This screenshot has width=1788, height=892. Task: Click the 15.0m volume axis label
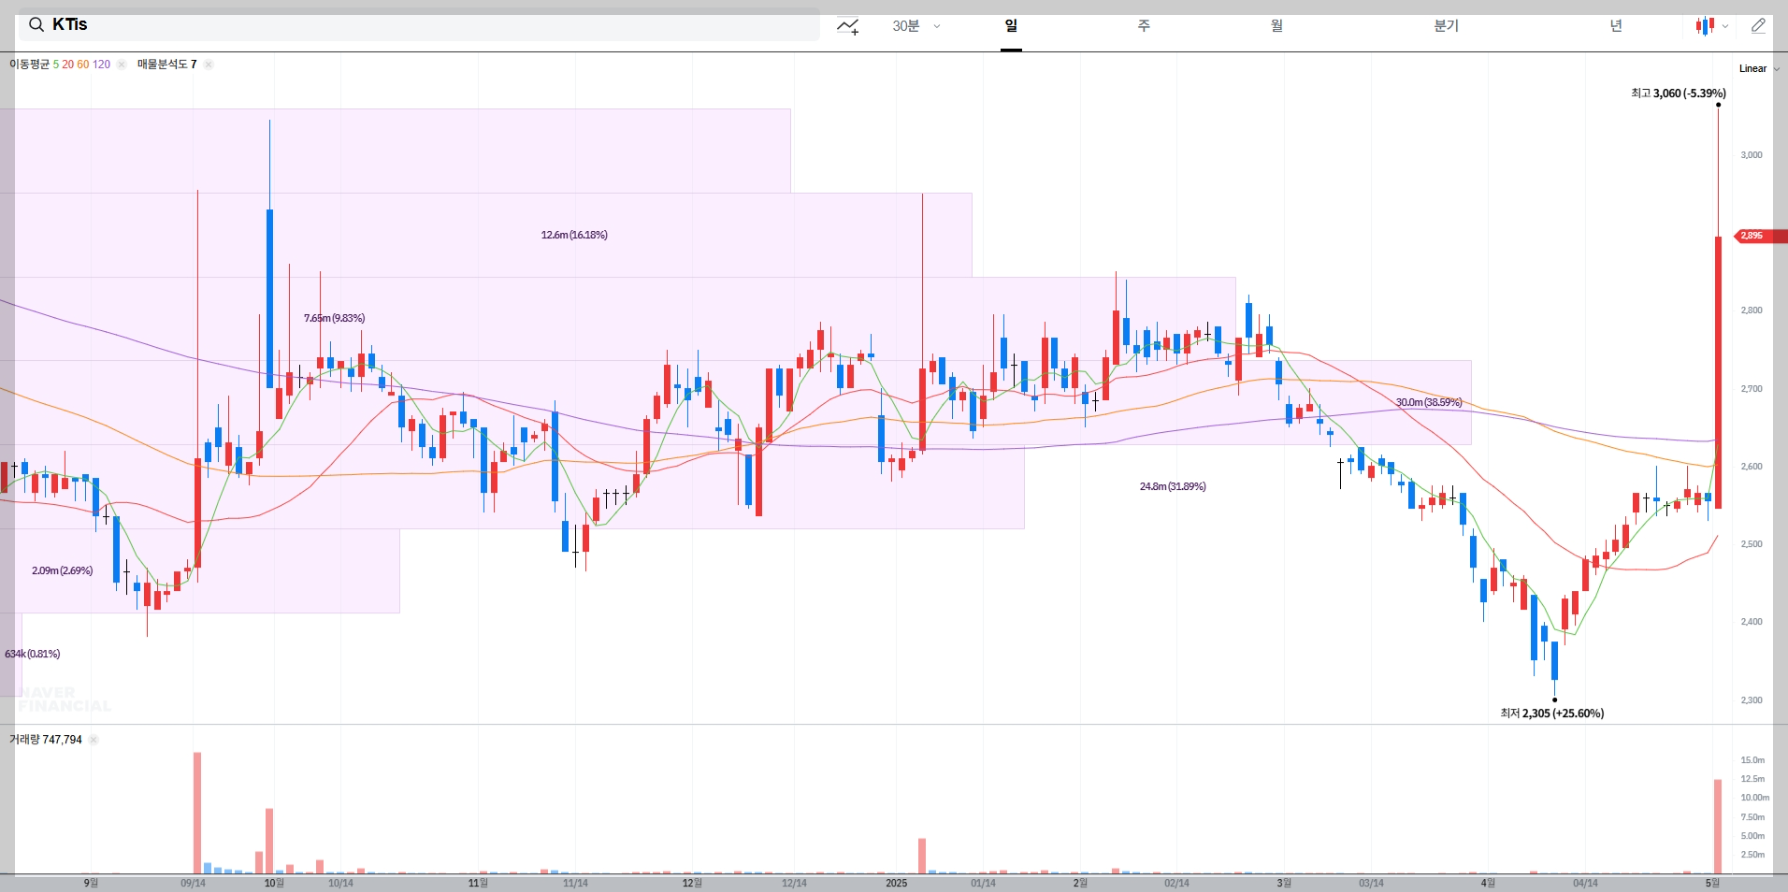point(1752,760)
